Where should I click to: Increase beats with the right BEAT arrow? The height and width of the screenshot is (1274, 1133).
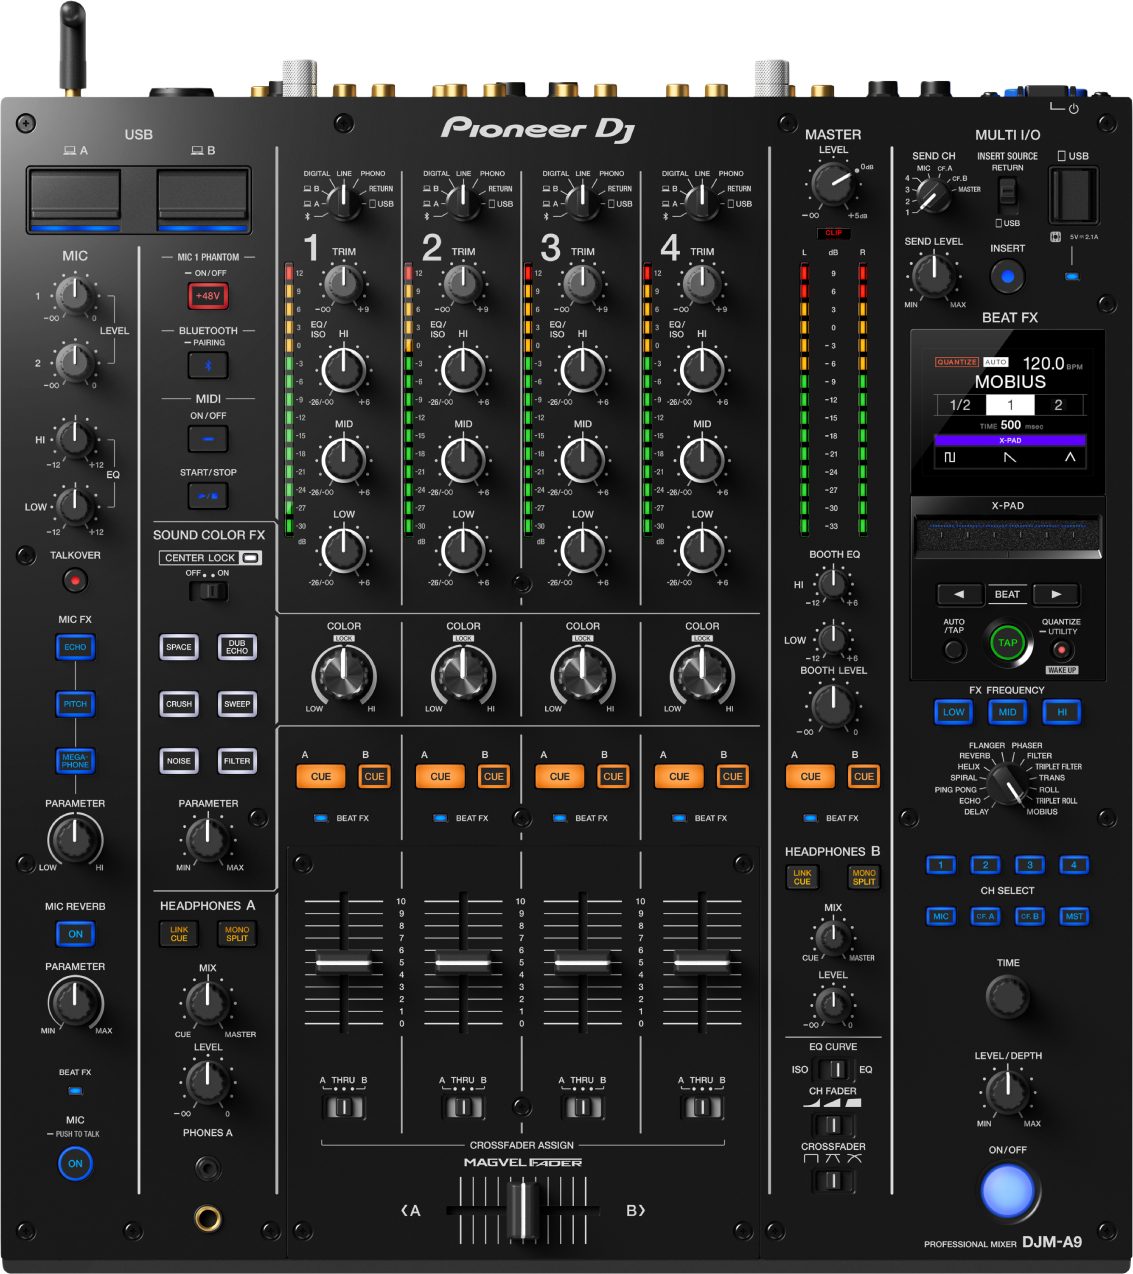click(x=1055, y=594)
